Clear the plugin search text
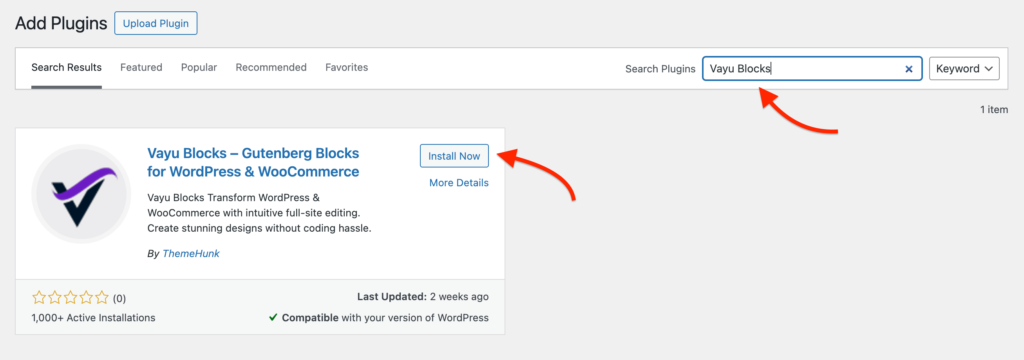The height and width of the screenshot is (360, 1024). pos(908,69)
